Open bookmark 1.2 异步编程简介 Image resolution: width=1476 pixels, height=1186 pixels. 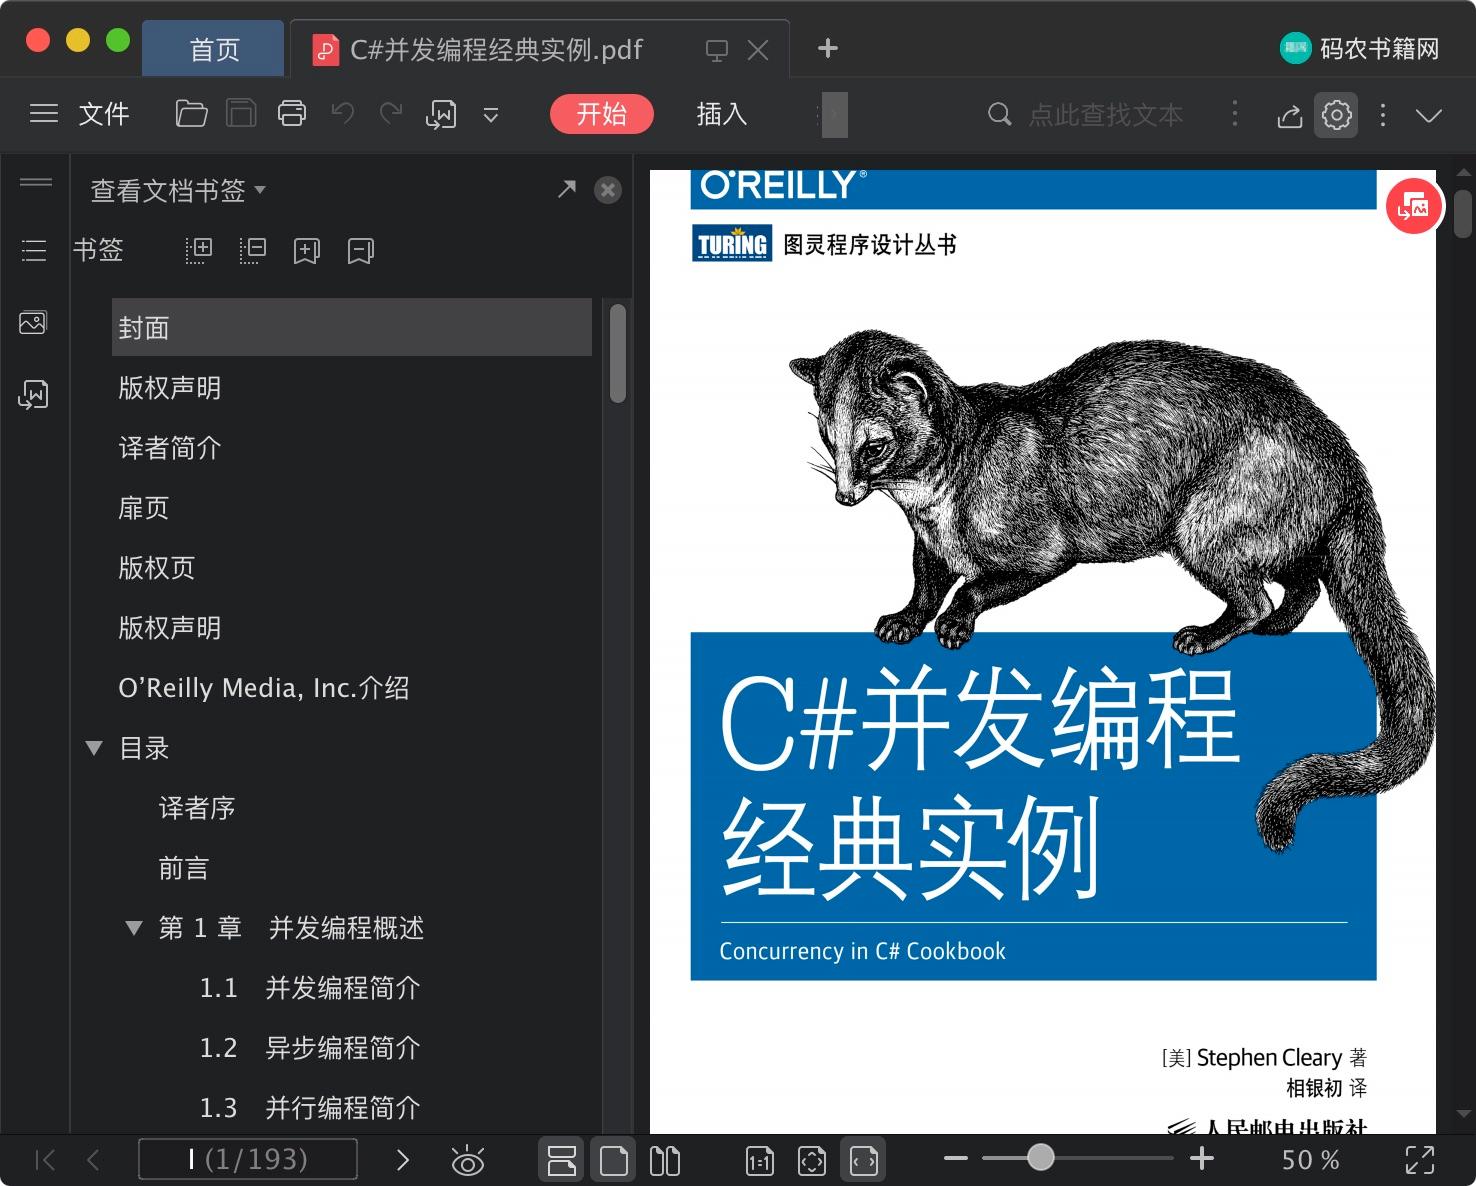click(310, 1048)
